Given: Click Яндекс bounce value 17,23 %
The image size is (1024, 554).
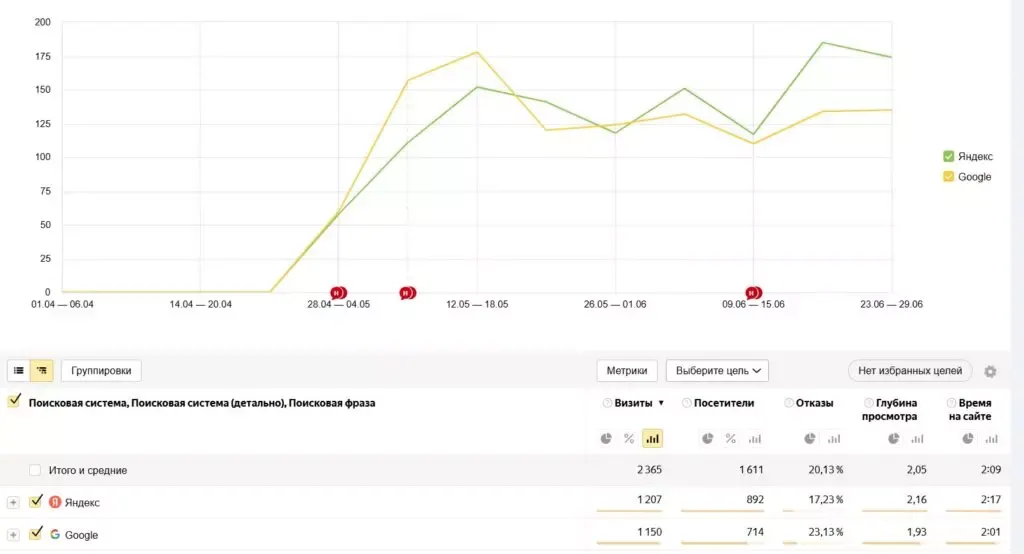Looking at the screenshot, I should (825, 500).
